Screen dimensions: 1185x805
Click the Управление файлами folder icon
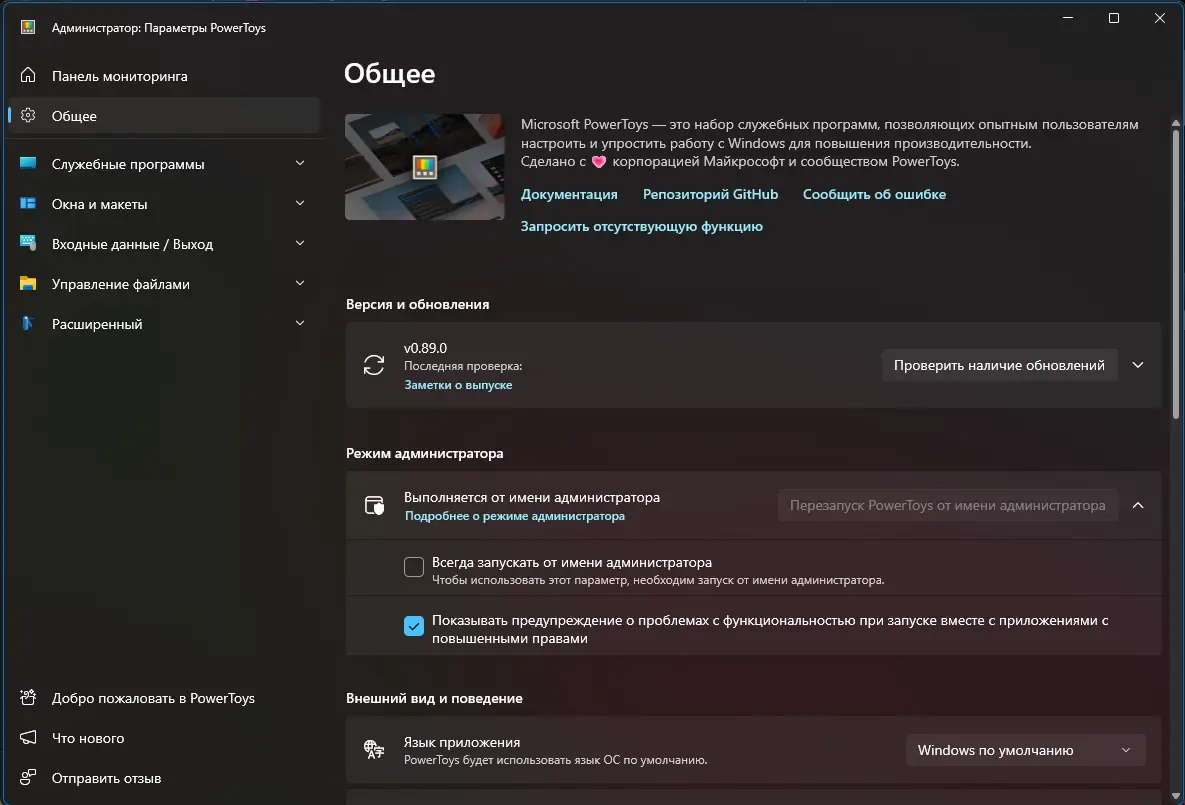click(28, 283)
